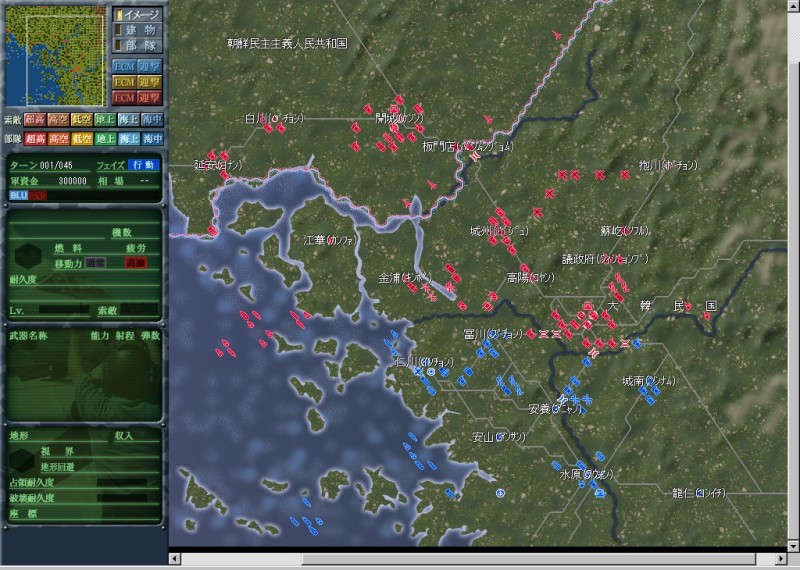The height and width of the screenshot is (570, 800).
Task: Select 高空 in the 索敵 row
Action: [58, 119]
